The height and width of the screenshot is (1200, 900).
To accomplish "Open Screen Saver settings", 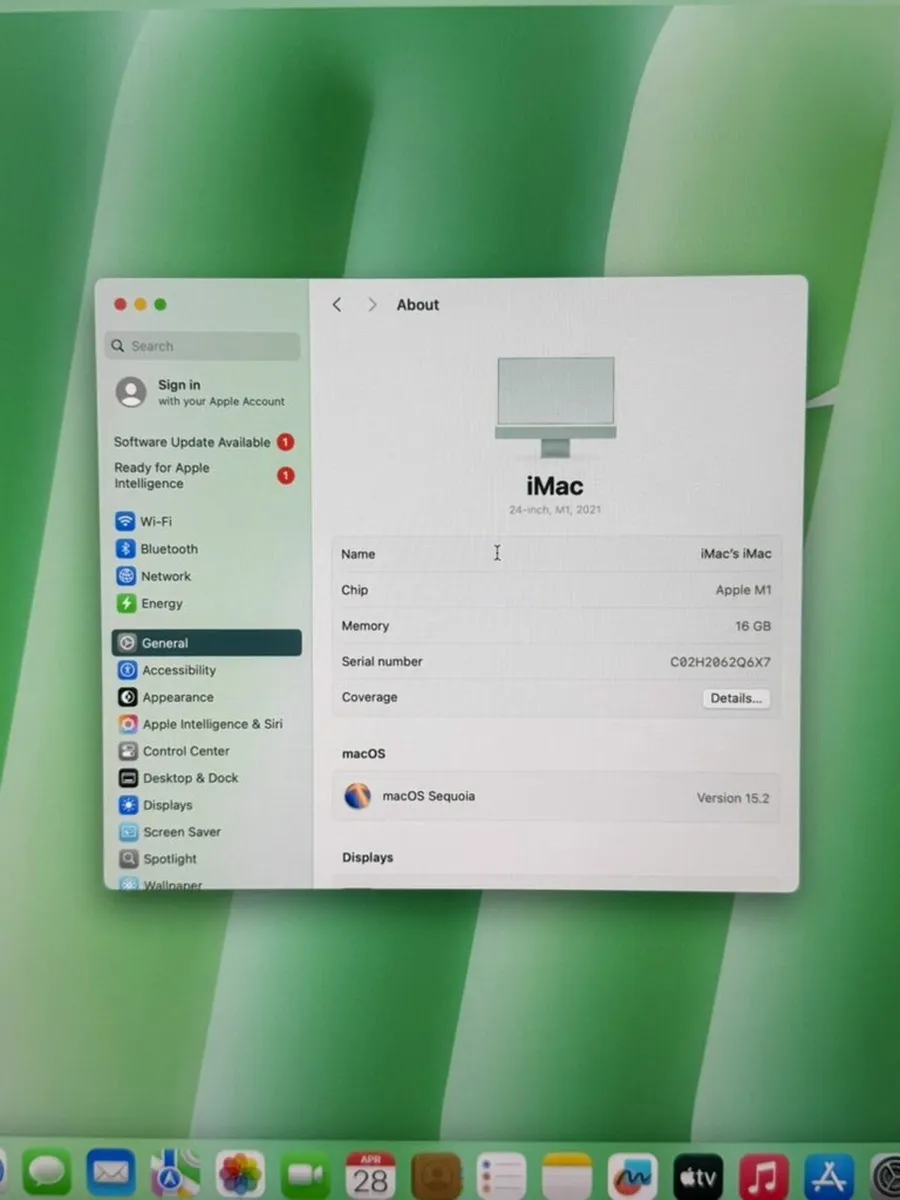I will pyautogui.click(x=181, y=832).
